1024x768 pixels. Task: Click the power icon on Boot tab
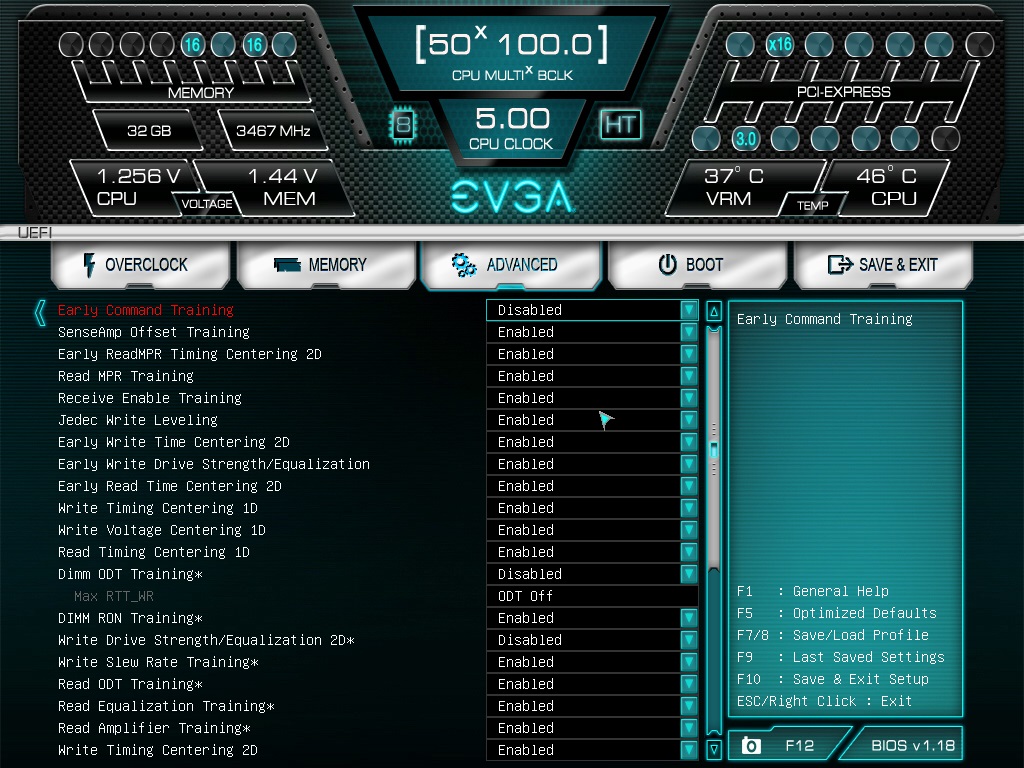[x=667, y=264]
